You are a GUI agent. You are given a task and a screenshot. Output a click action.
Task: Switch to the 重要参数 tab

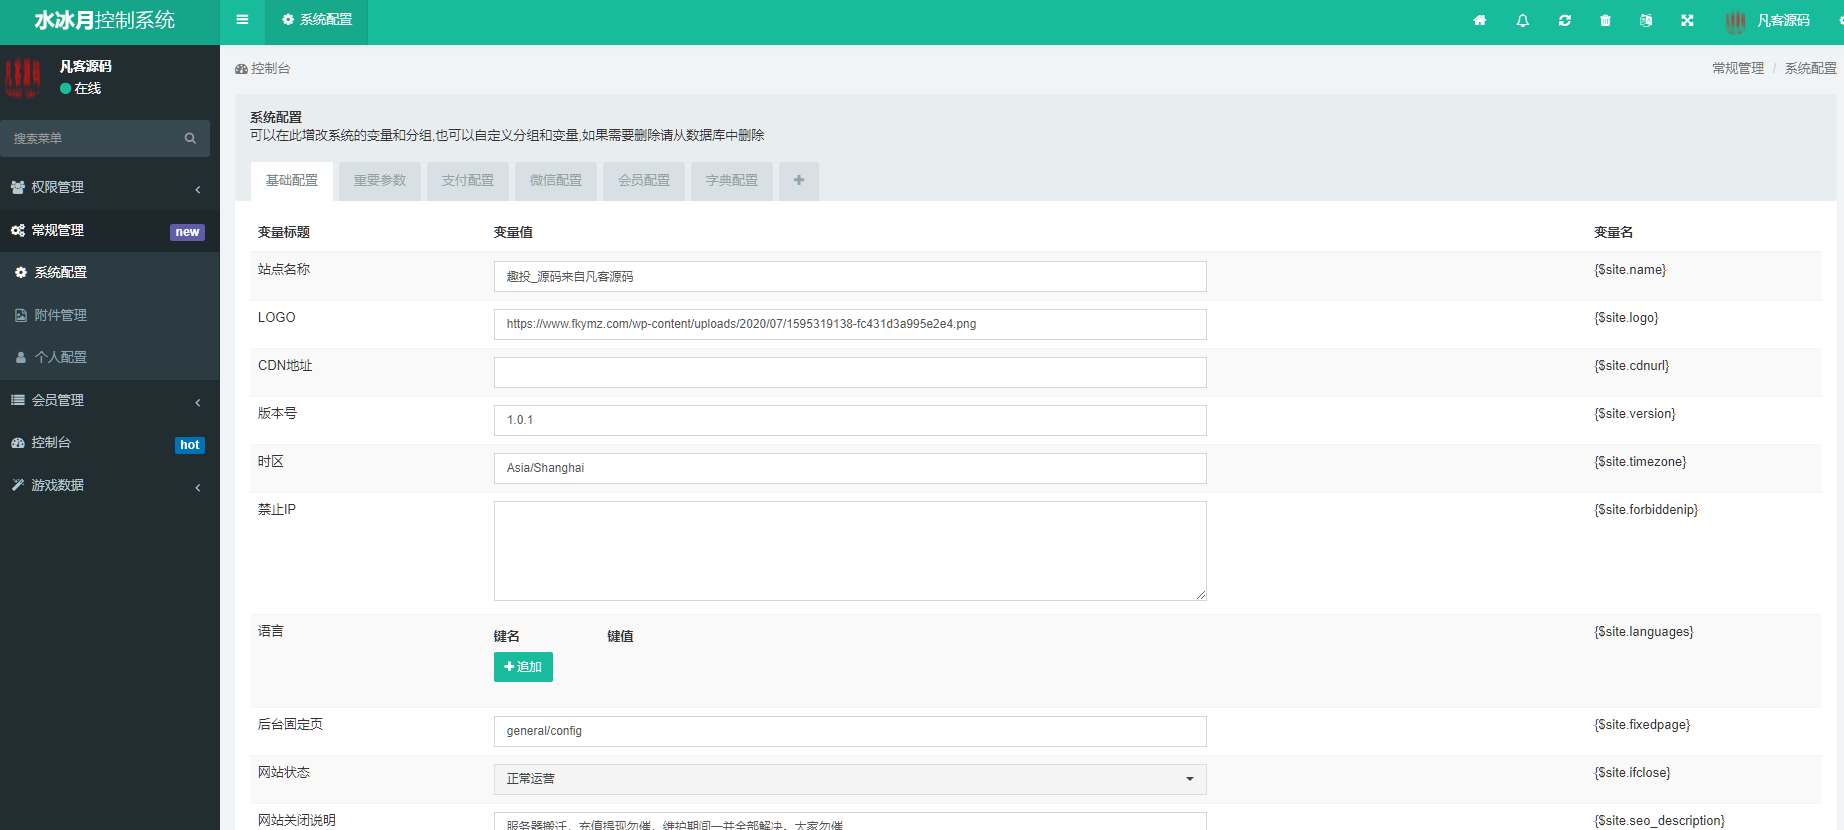[380, 181]
